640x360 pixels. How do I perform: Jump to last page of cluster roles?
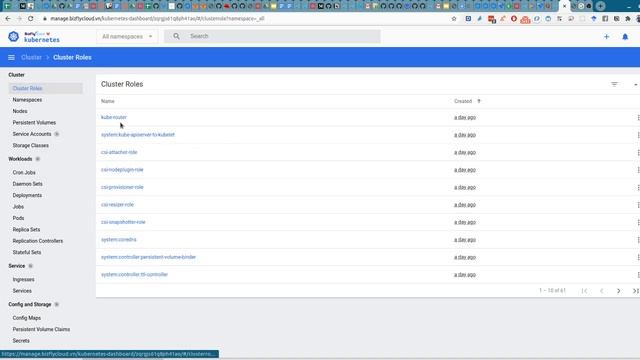coord(636,291)
